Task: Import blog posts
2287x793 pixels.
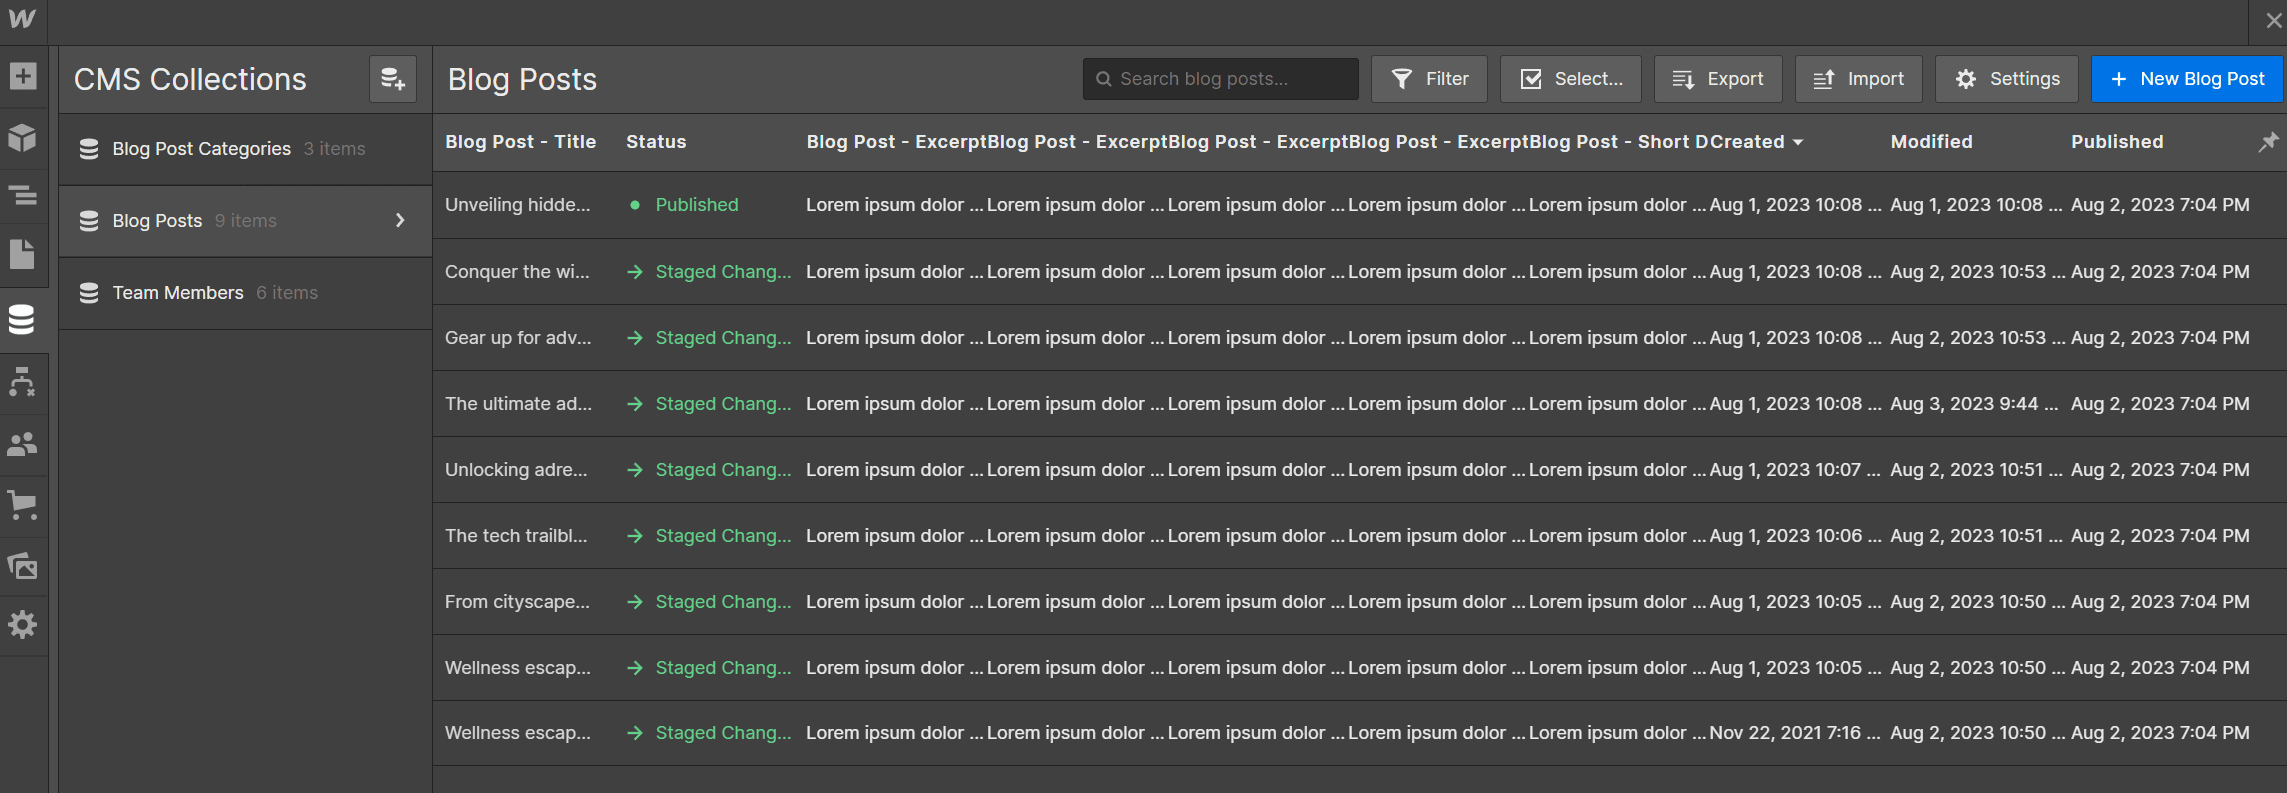Action: tap(1858, 79)
